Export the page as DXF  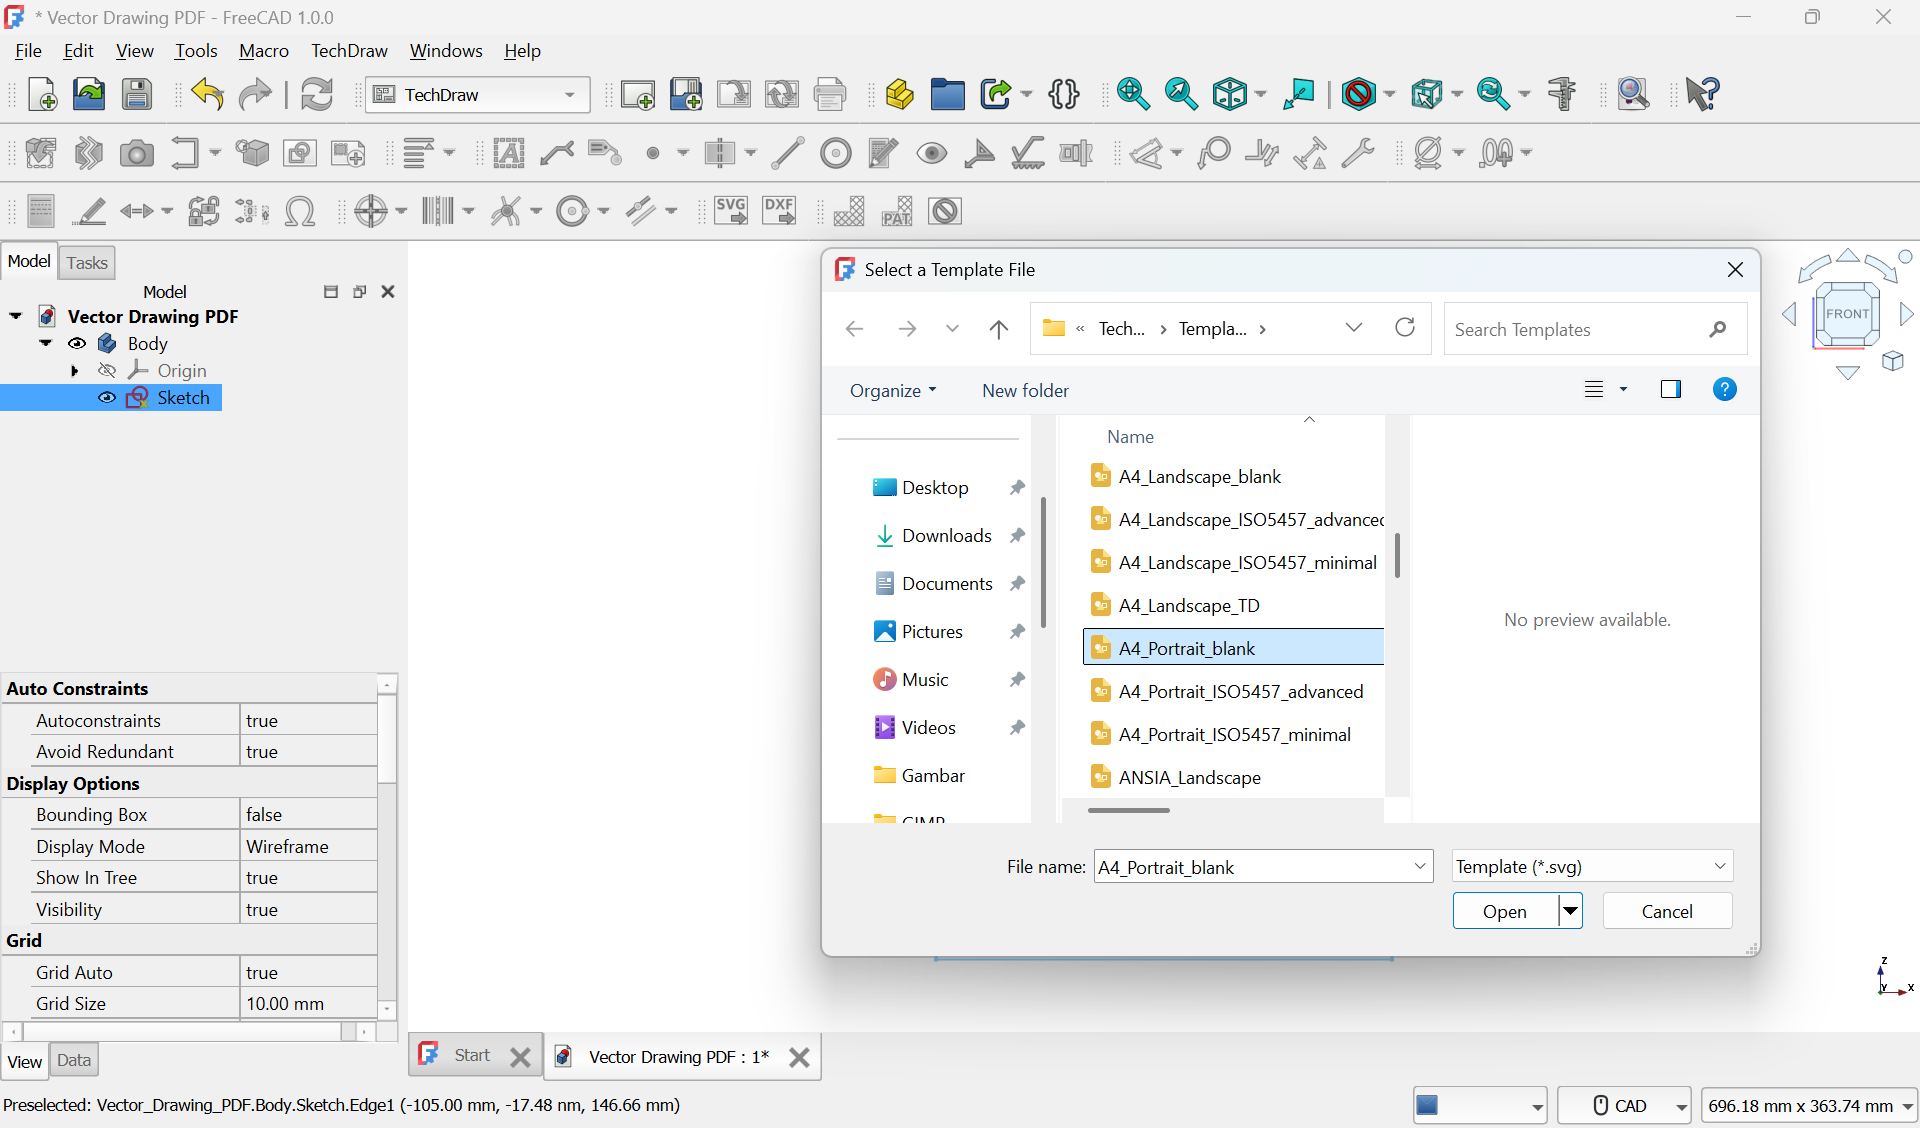tap(779, 211)
